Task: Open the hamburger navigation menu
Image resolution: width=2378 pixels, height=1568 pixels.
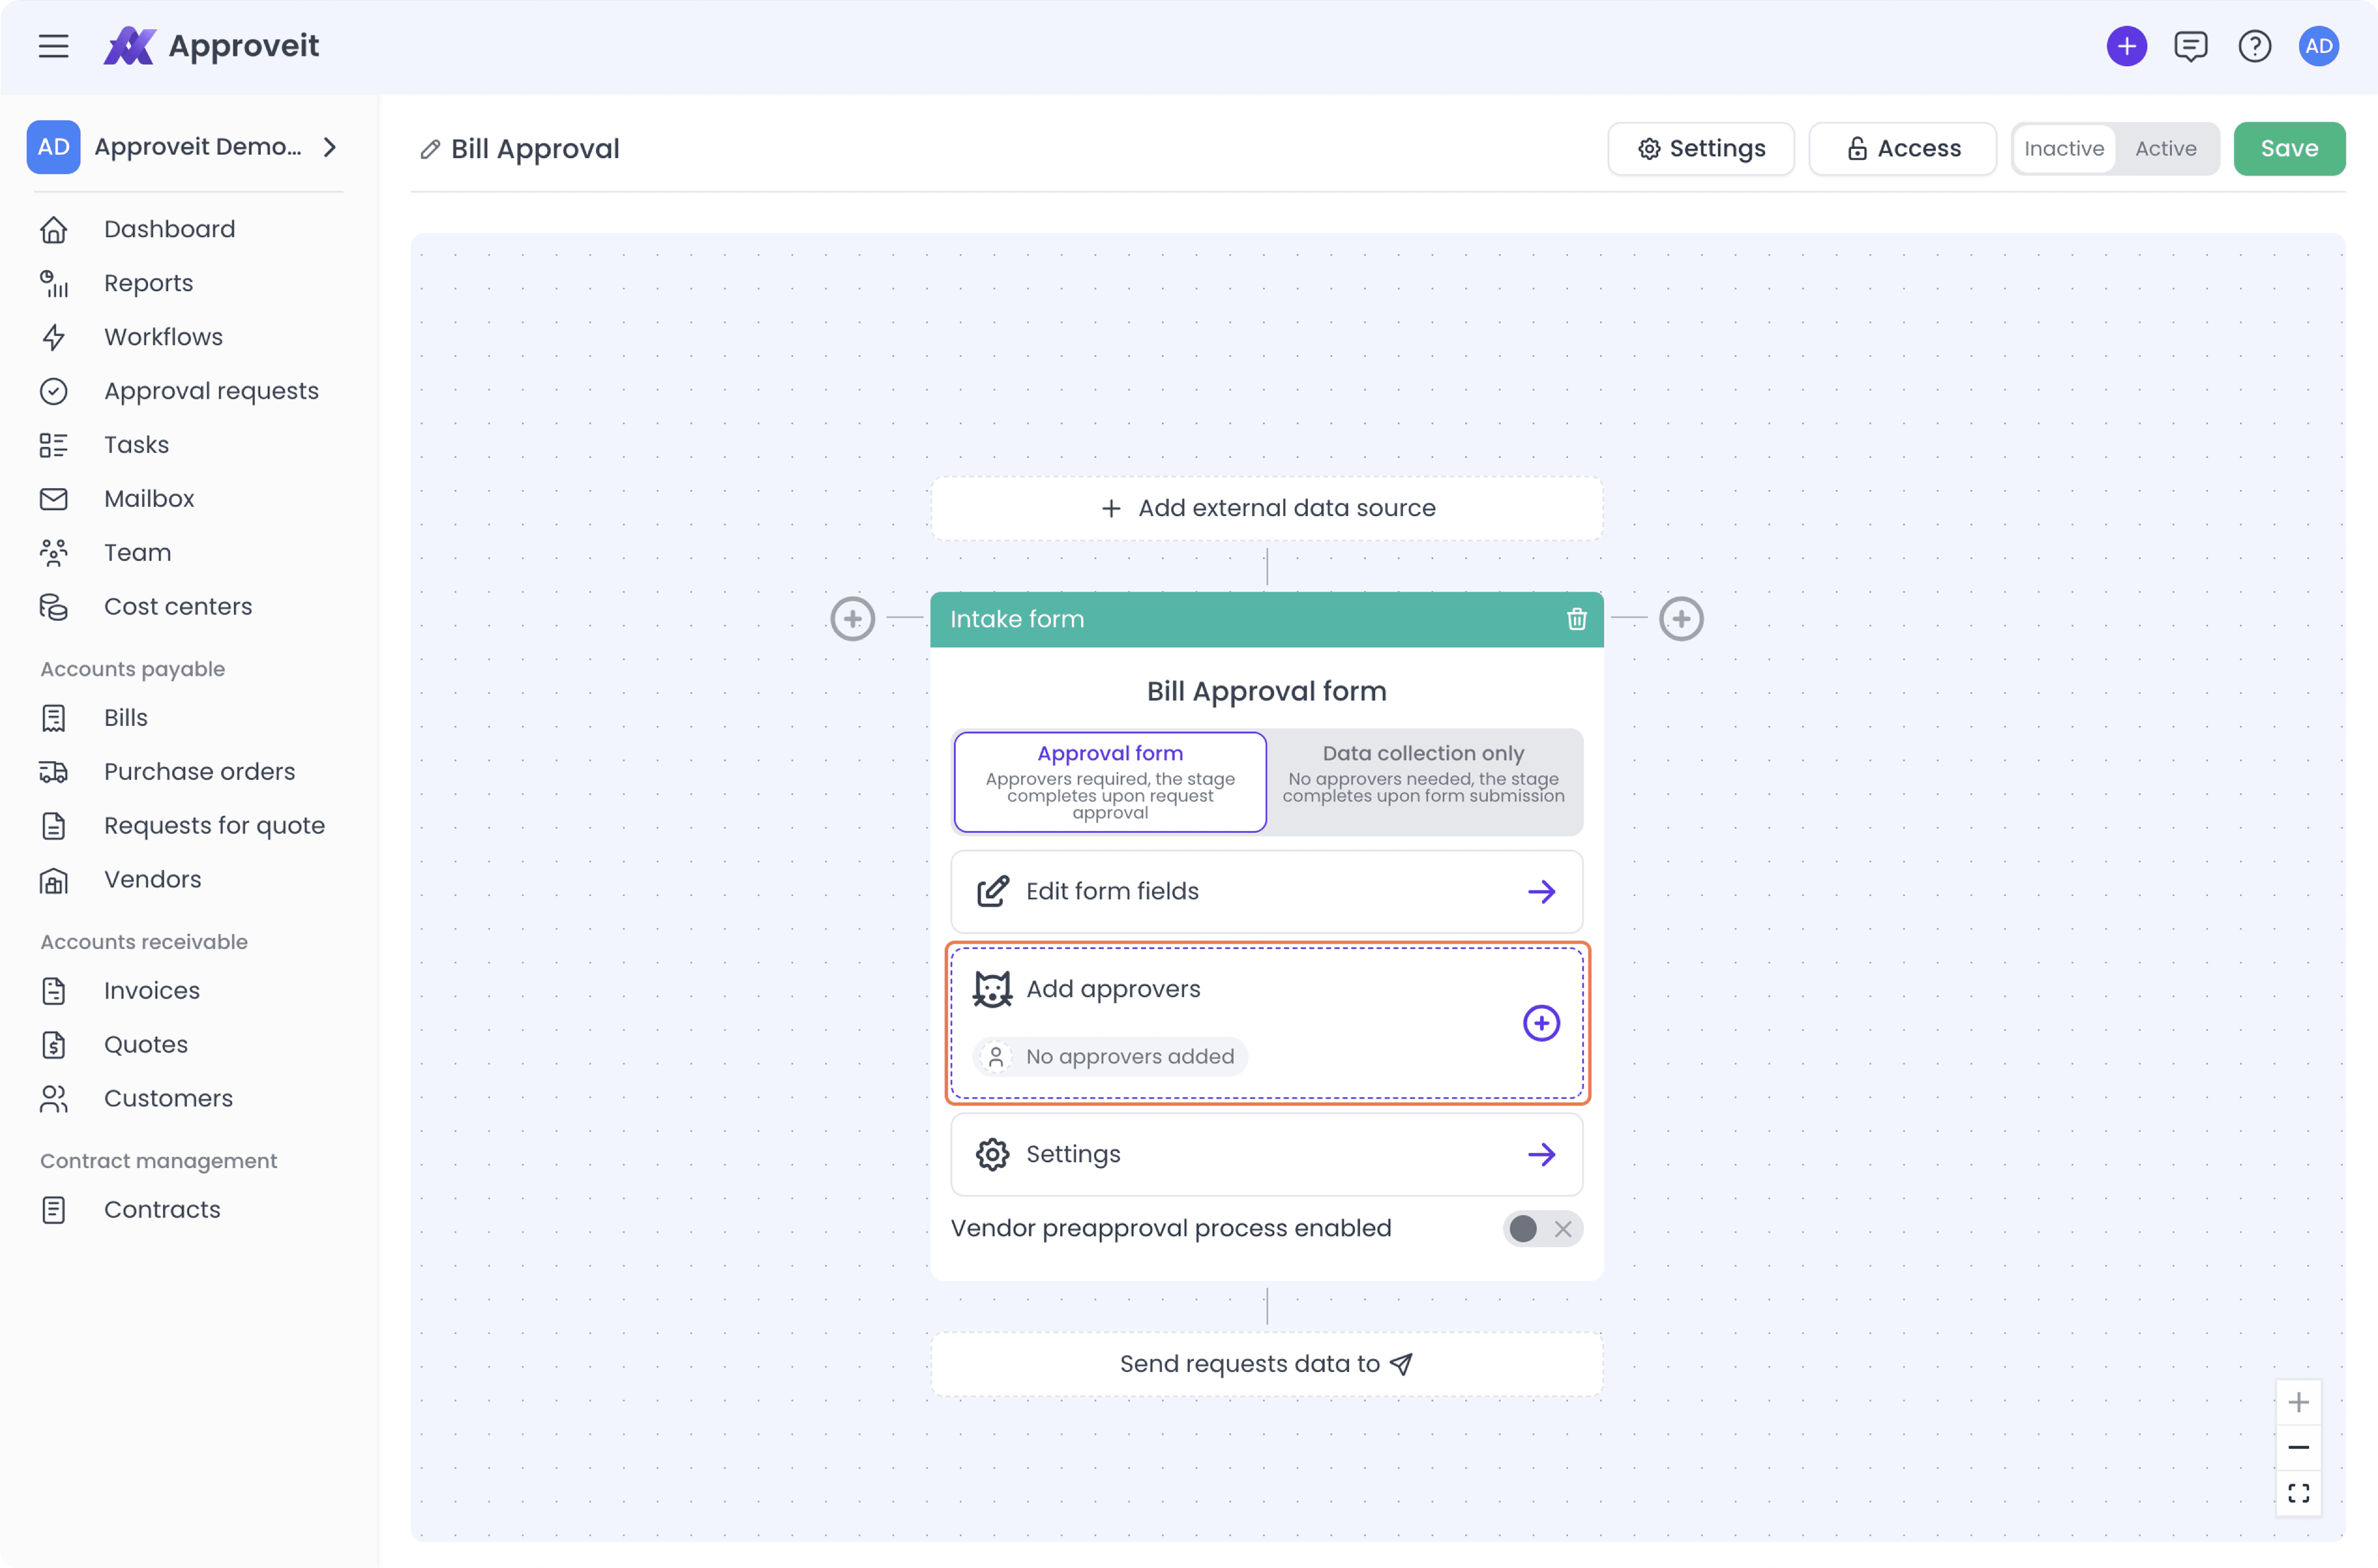Action: pyautogui.click(x=54, y=46)
